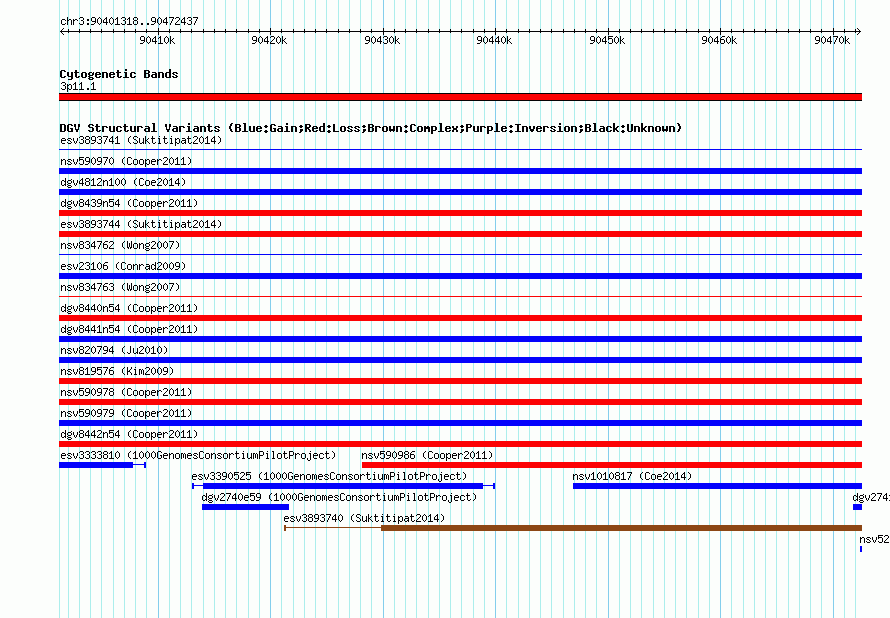This screenshot has width=890, height=618.
Task: Open the esv3893740 (Suktitipat2014) variant label
Action: (364, 518)
